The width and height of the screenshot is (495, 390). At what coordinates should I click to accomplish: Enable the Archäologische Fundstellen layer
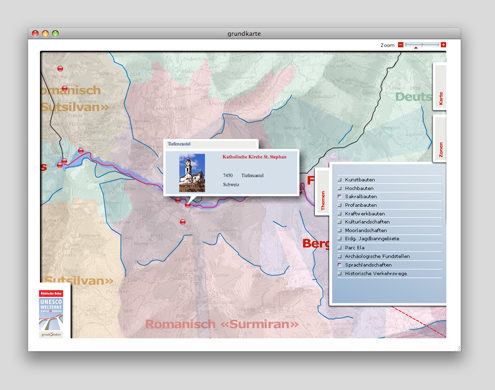[x=340, y=256]
